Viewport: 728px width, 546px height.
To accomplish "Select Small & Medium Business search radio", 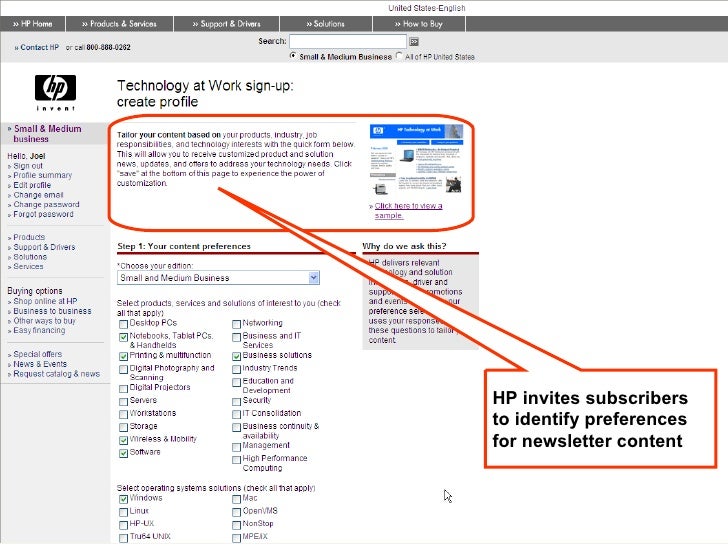I will 293,56.
